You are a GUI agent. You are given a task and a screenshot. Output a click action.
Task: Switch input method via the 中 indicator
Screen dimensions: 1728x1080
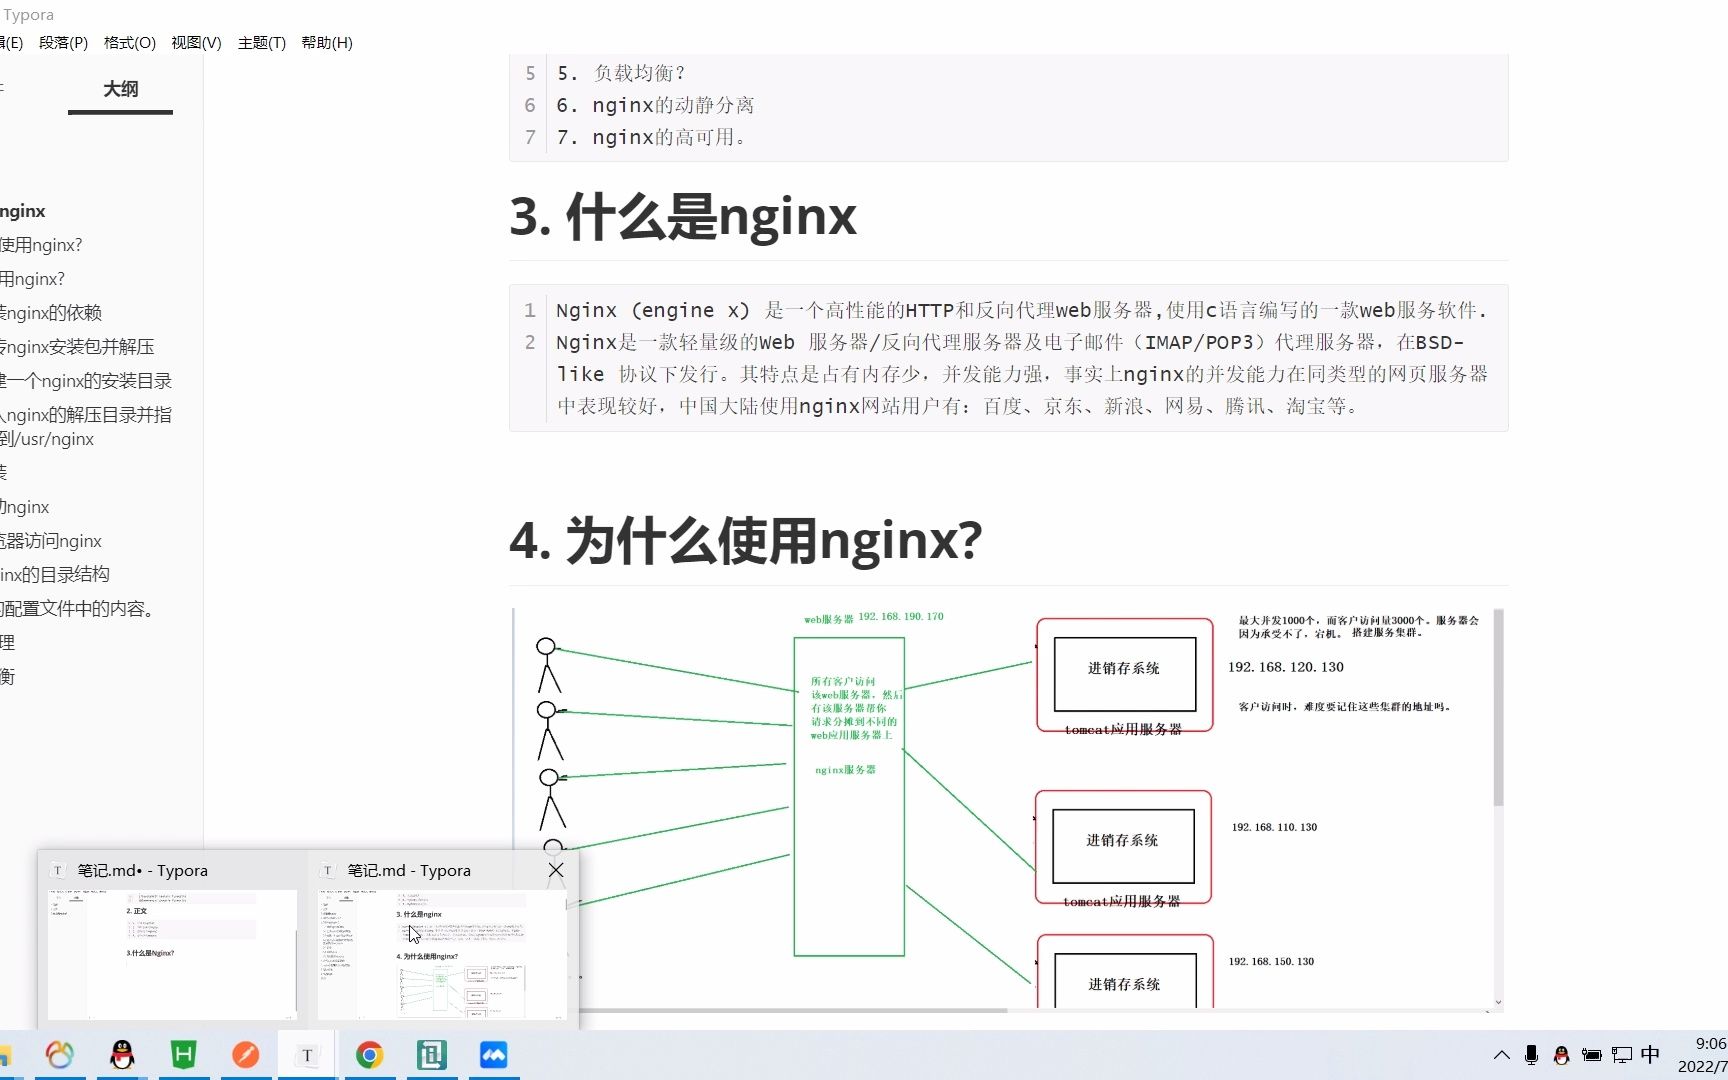click(1651, 1054)
